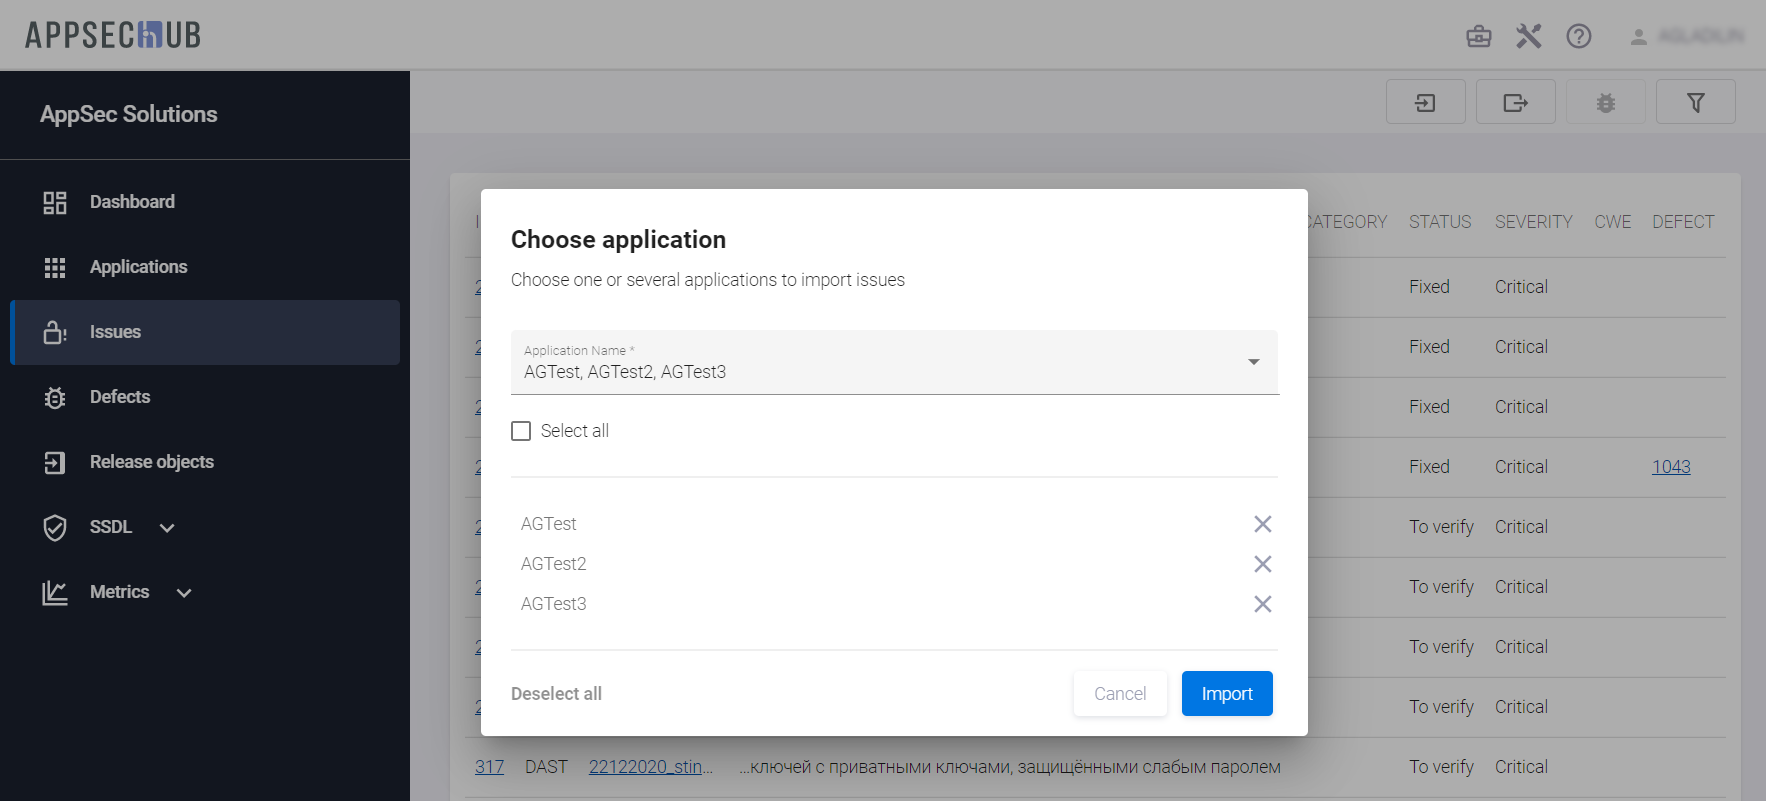Remove AGTest3 using its X icon
Image resolution: width=1766 pixels, height=801 pixels.
[1262, 604]
